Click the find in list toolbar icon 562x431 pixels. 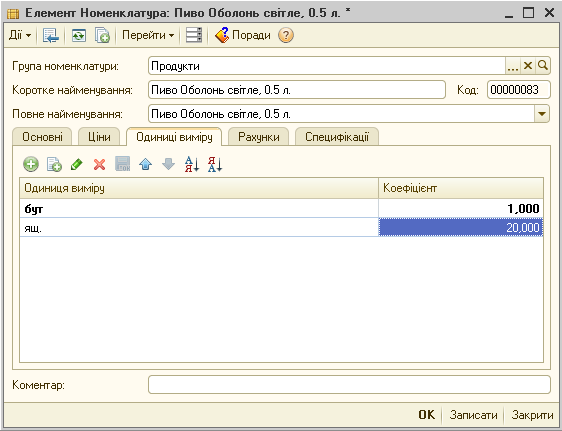point(51,35)
